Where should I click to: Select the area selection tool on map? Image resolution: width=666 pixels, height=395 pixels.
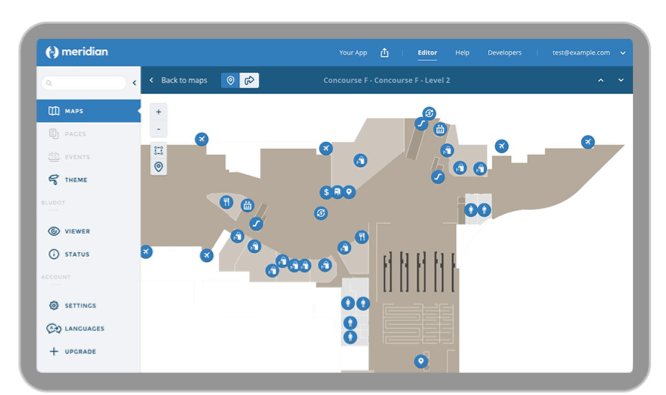click(x=158, y=151)
